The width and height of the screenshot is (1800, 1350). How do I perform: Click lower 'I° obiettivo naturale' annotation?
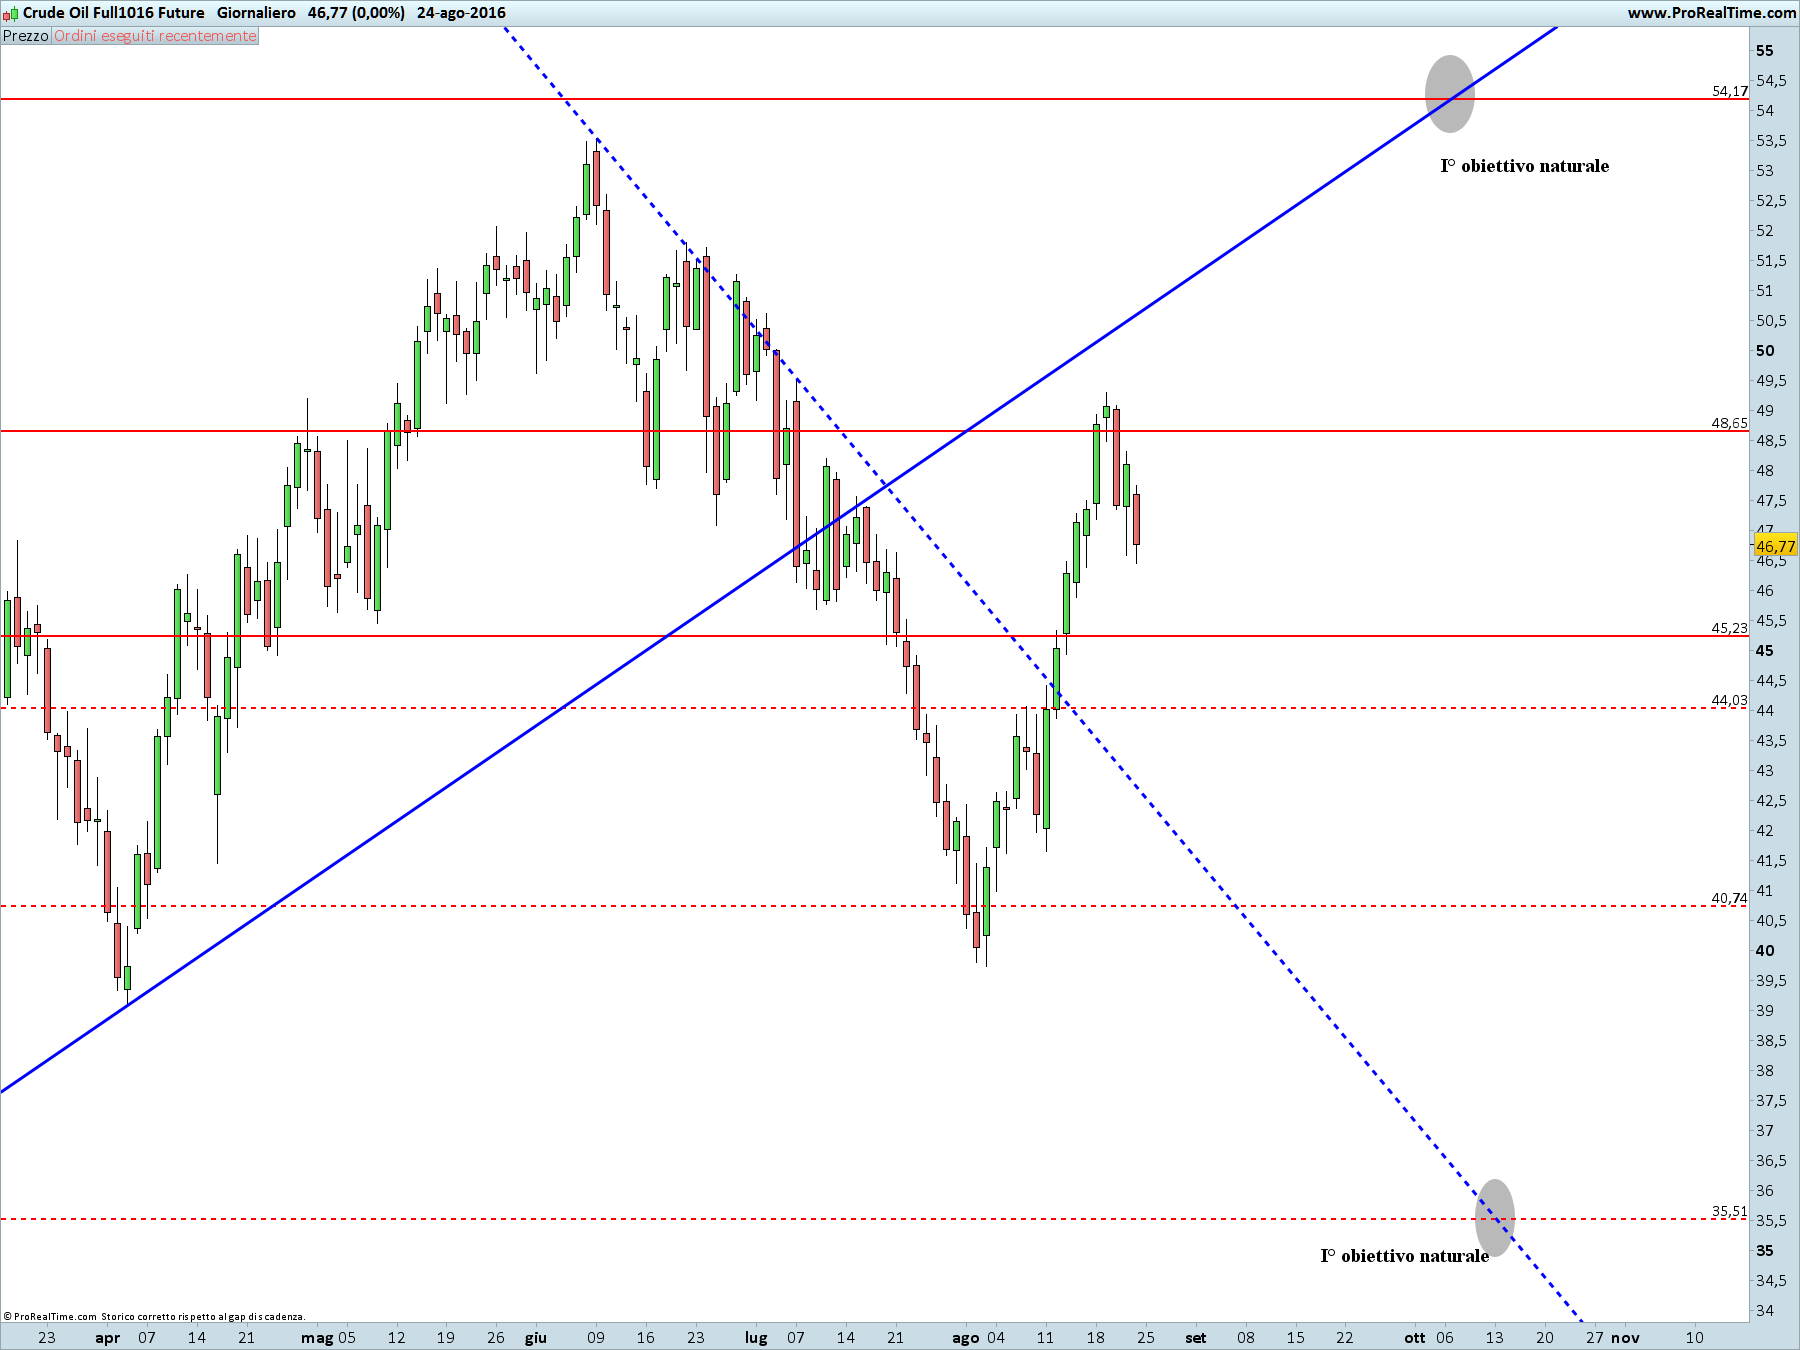tap(1405, 1256)
